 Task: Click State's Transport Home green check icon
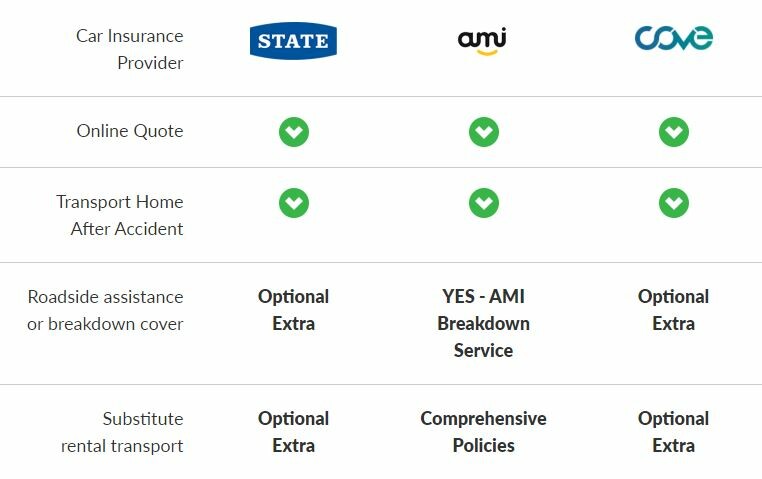(x=293, y=203)
